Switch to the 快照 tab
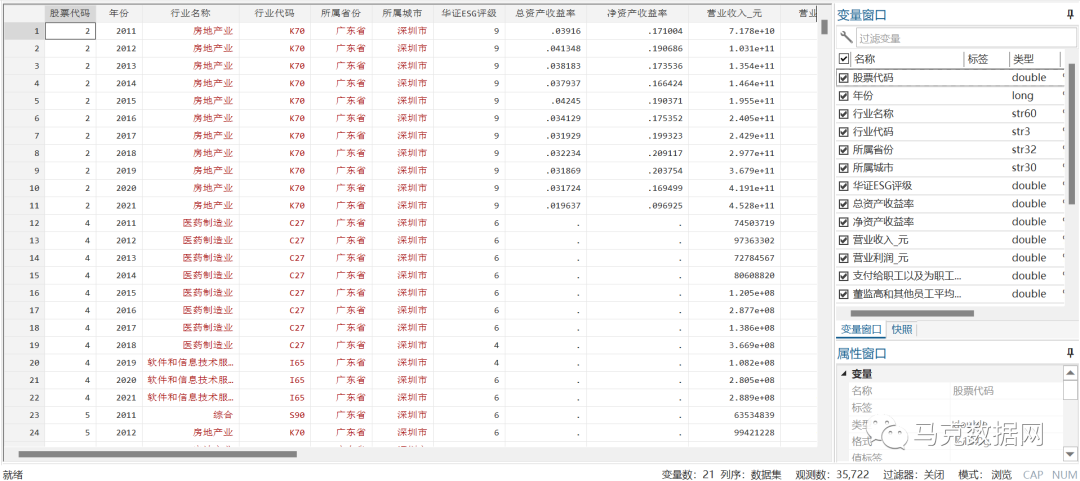The height and width of the screenshot is (481, 1080). pos(902,329)
